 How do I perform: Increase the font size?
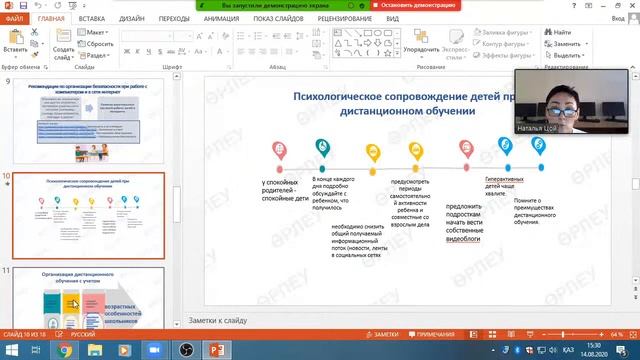tap(200, 36)
